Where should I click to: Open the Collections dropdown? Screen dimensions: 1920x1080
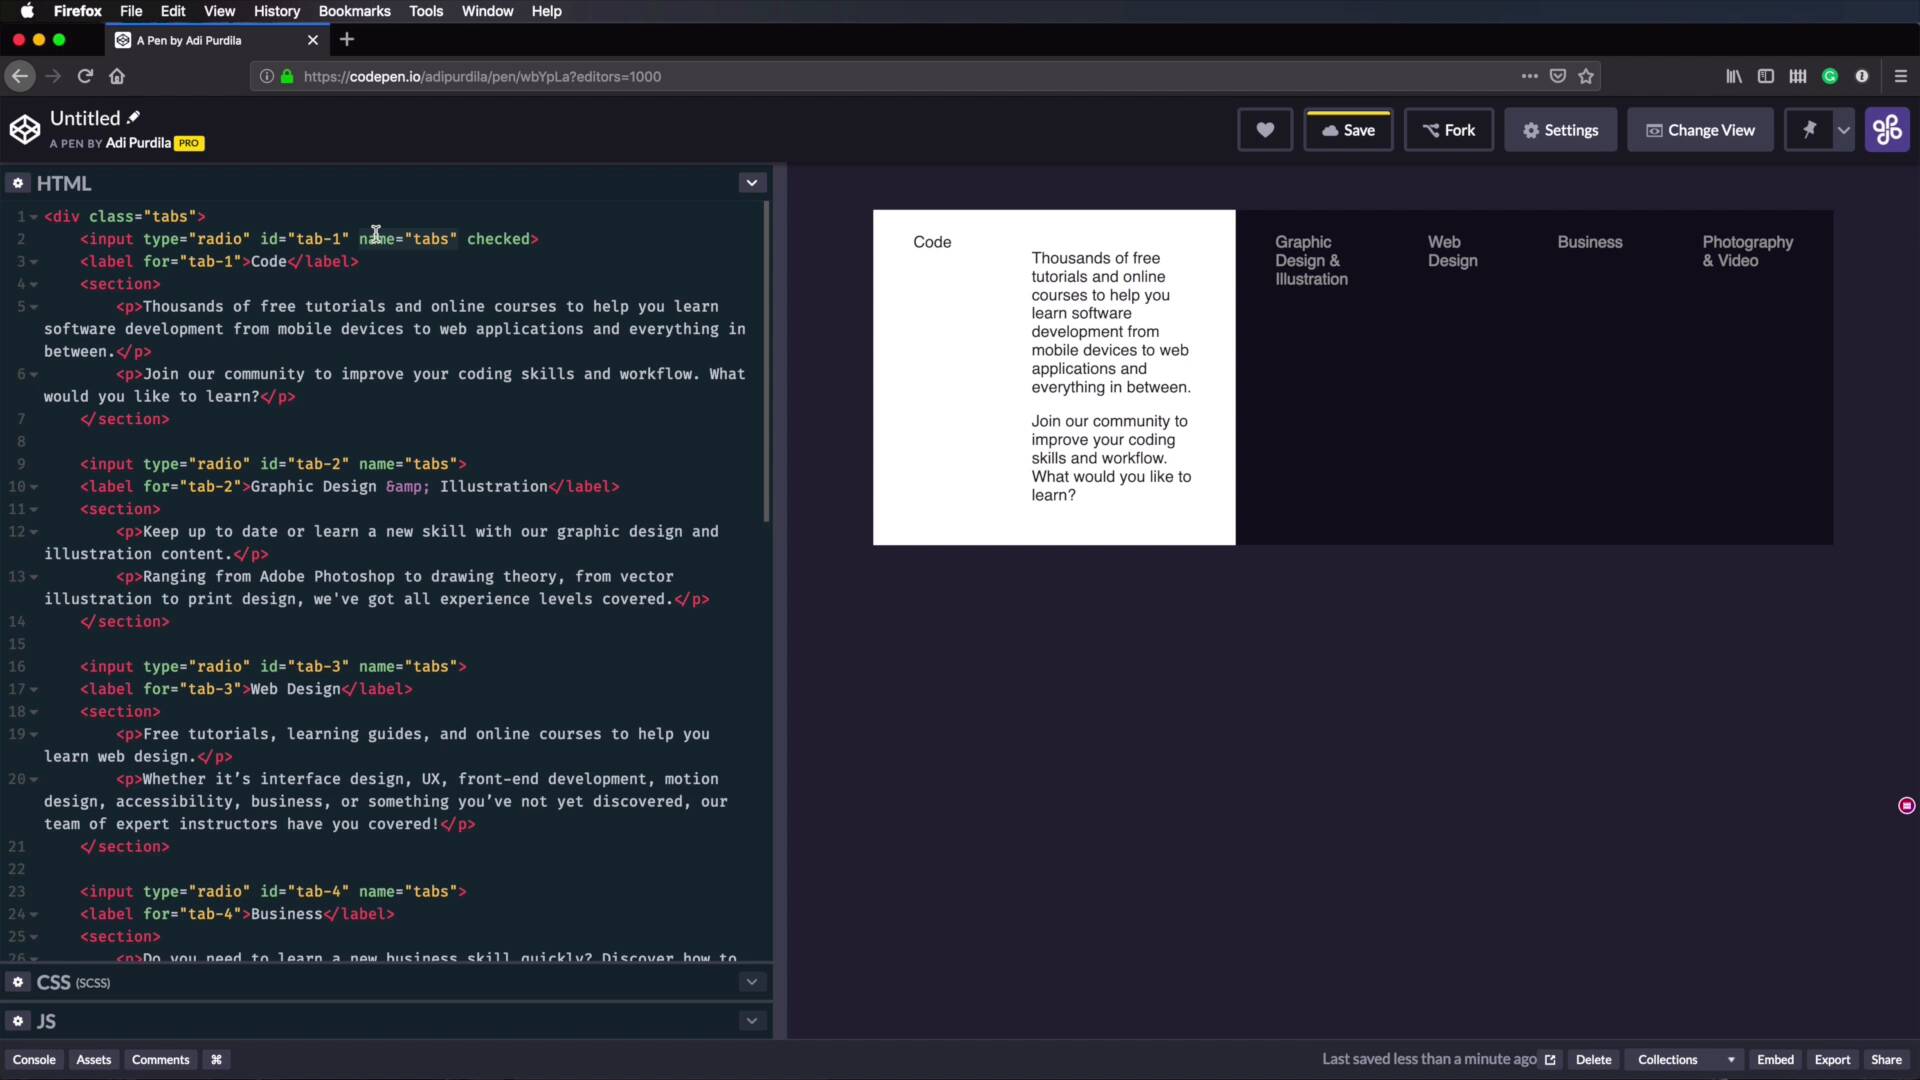point(1684,1060)
